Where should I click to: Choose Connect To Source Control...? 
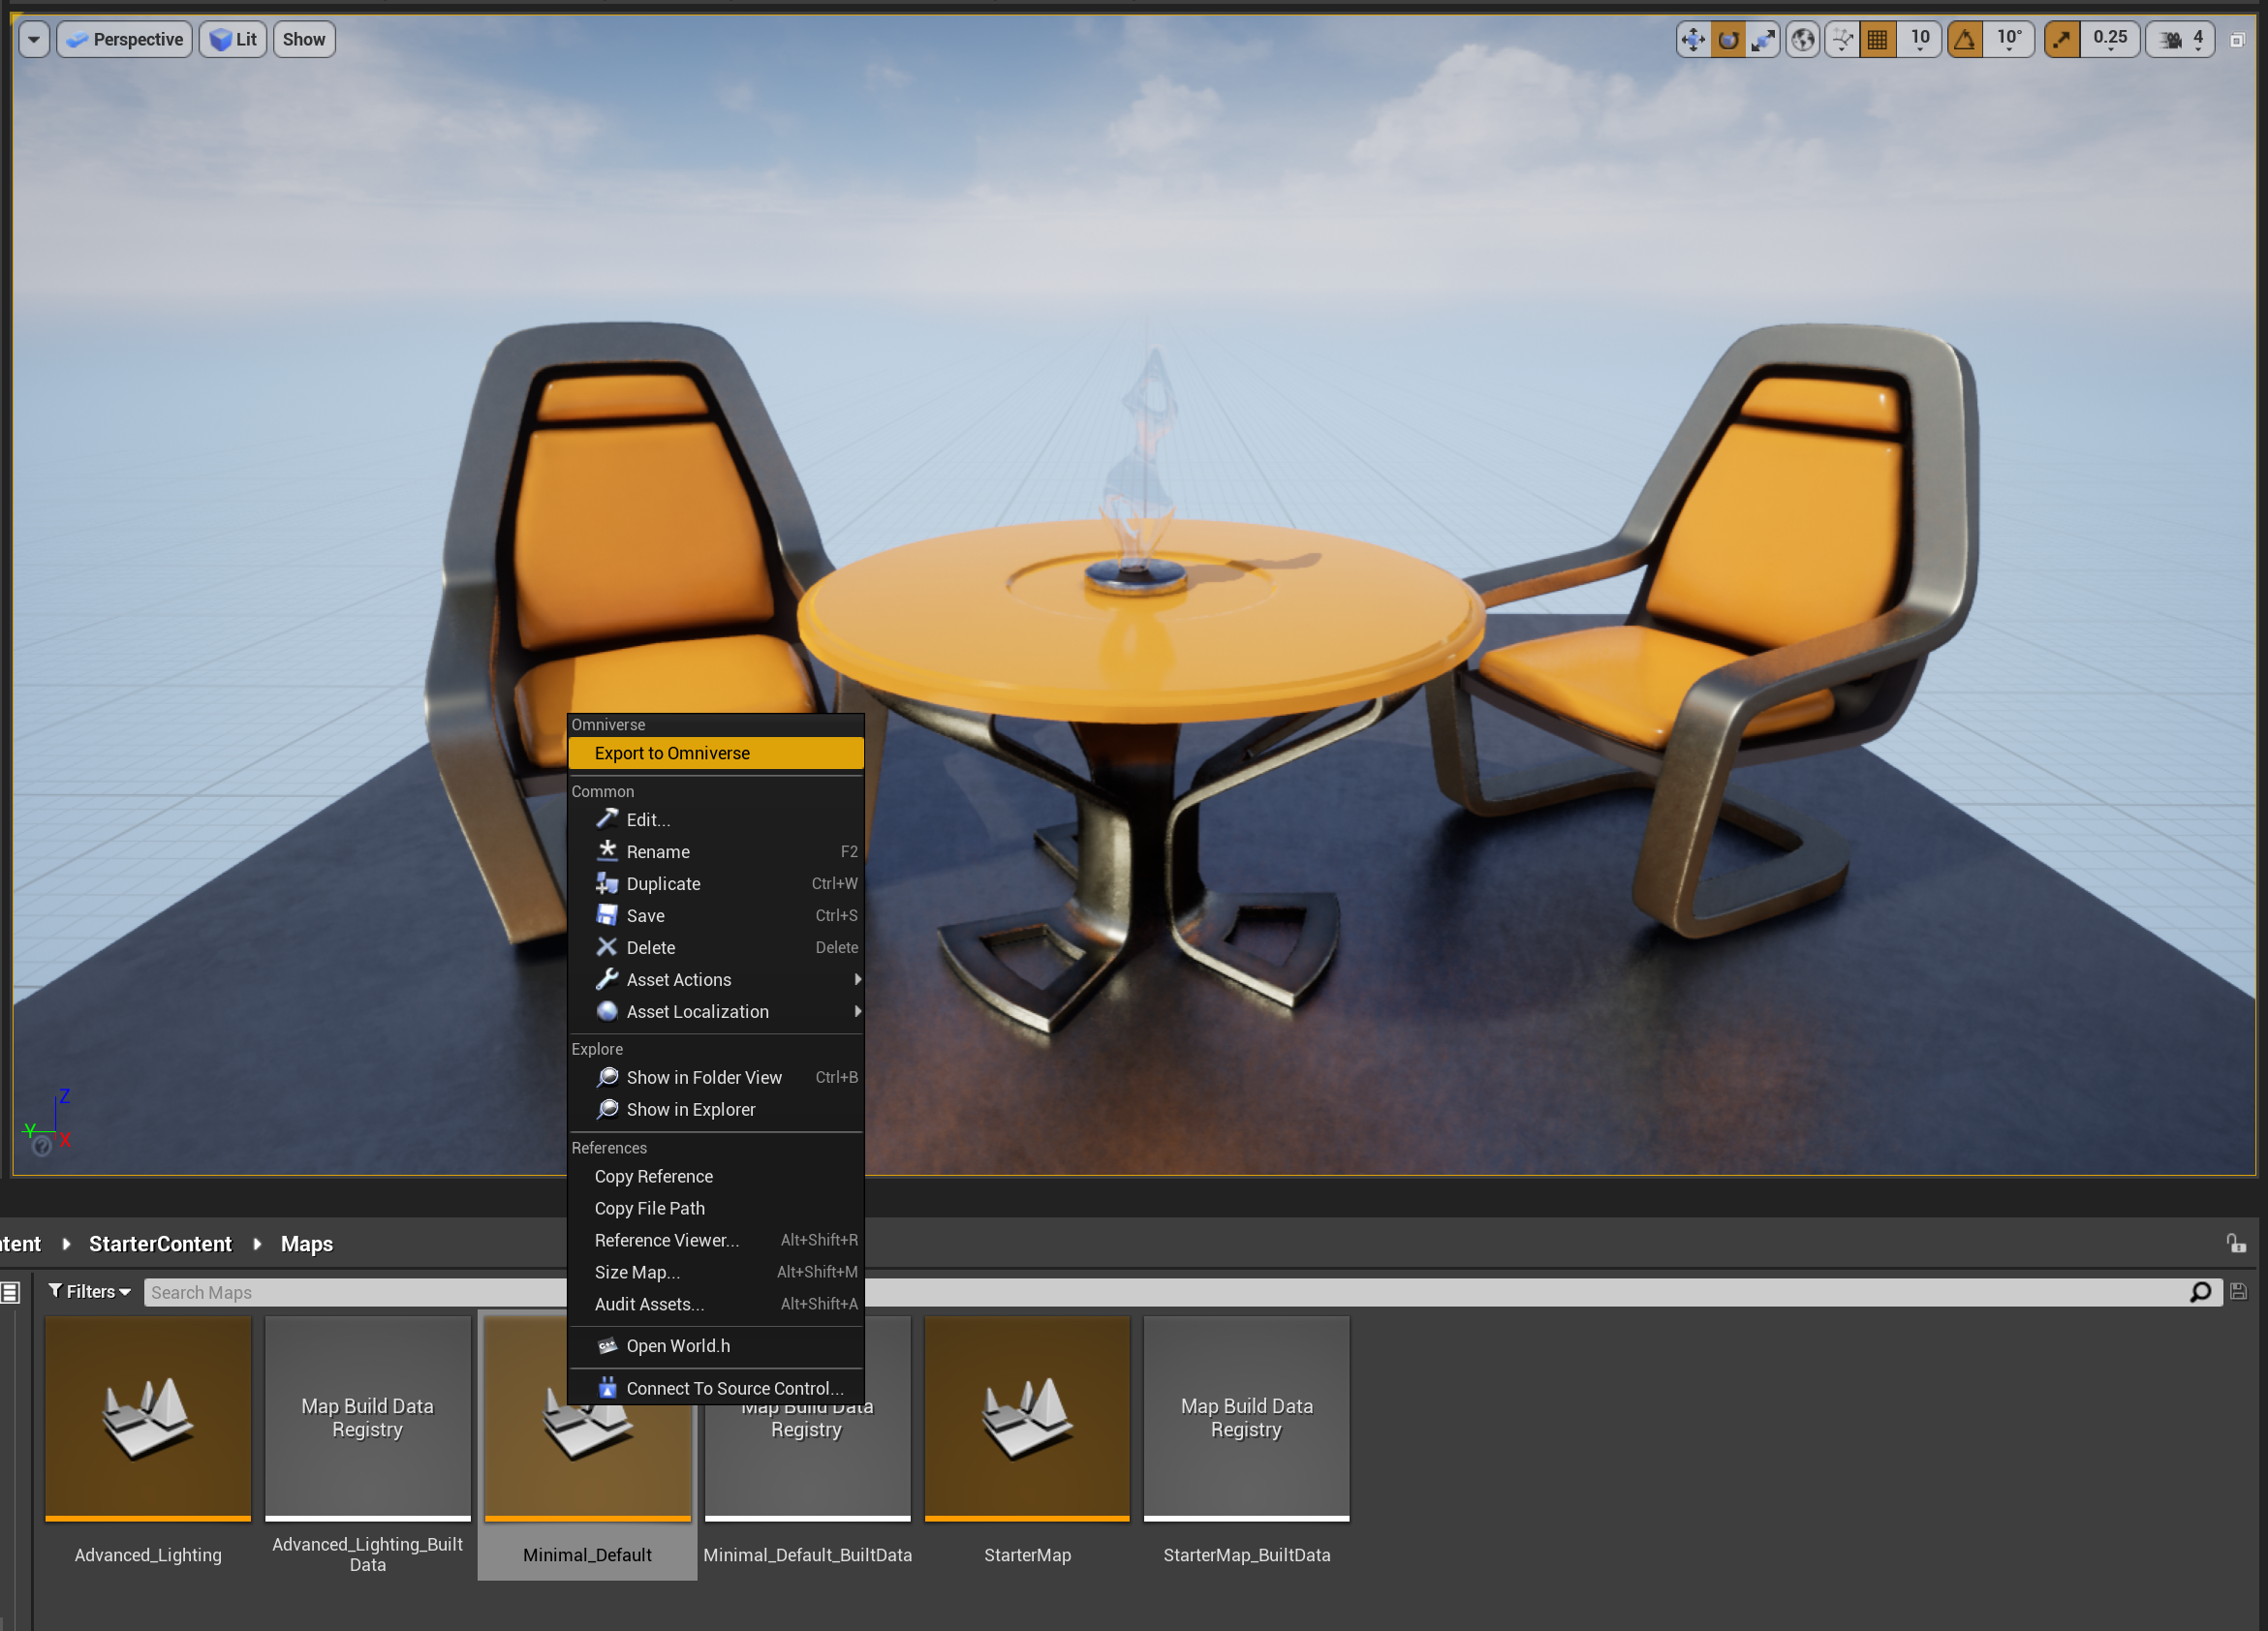(716, 1389)
